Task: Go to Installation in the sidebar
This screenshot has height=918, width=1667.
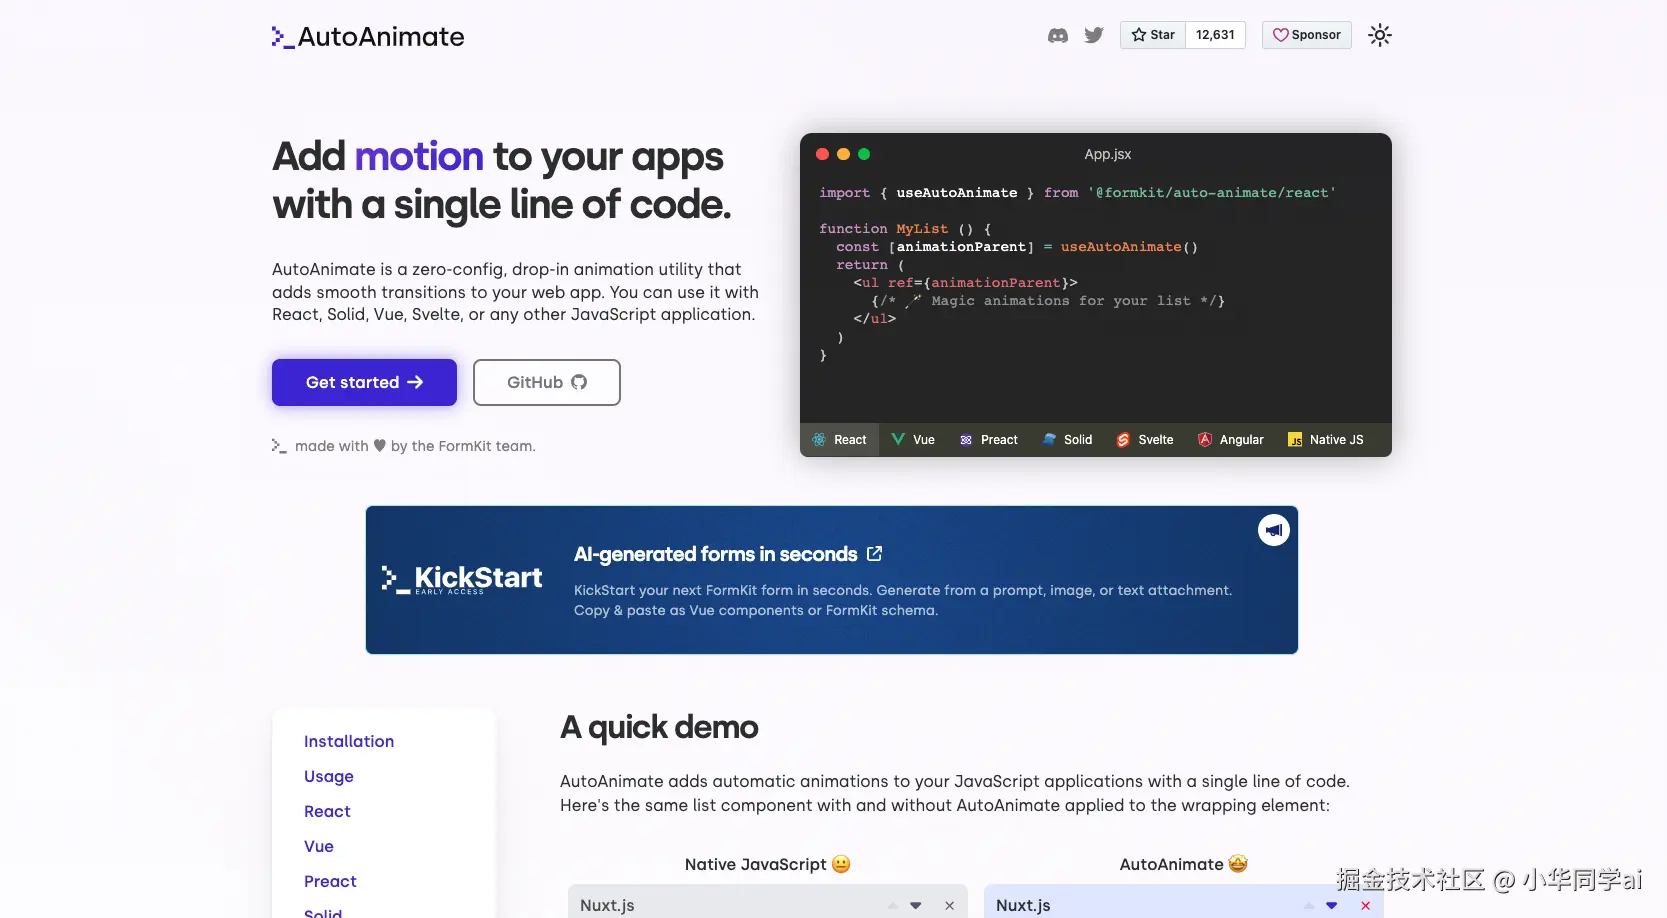Action: (349, 741)
